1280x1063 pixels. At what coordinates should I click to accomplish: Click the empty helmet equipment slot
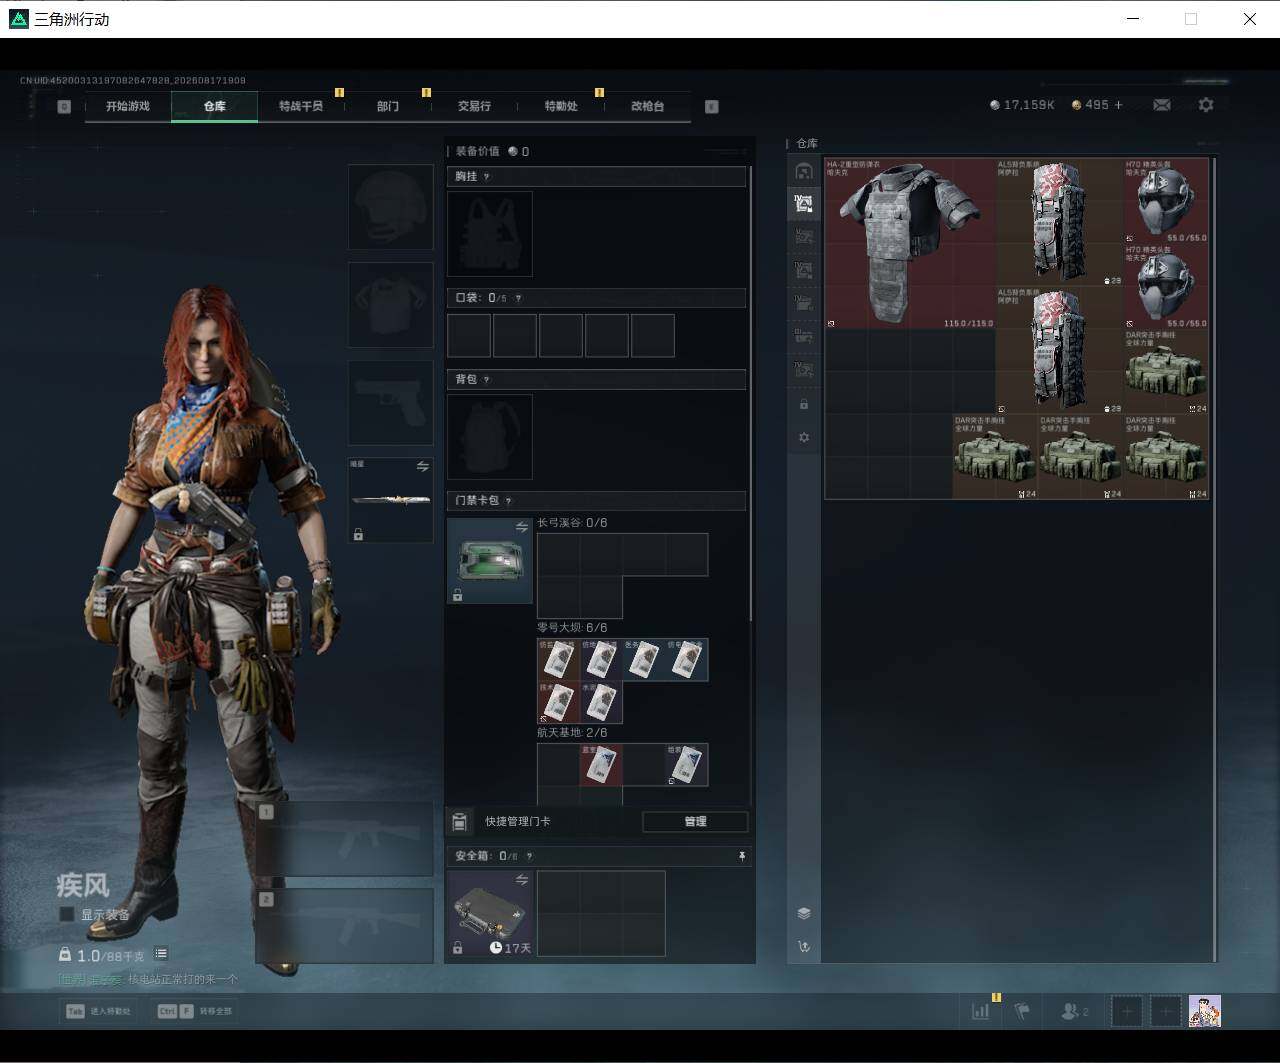coord(391,207)
